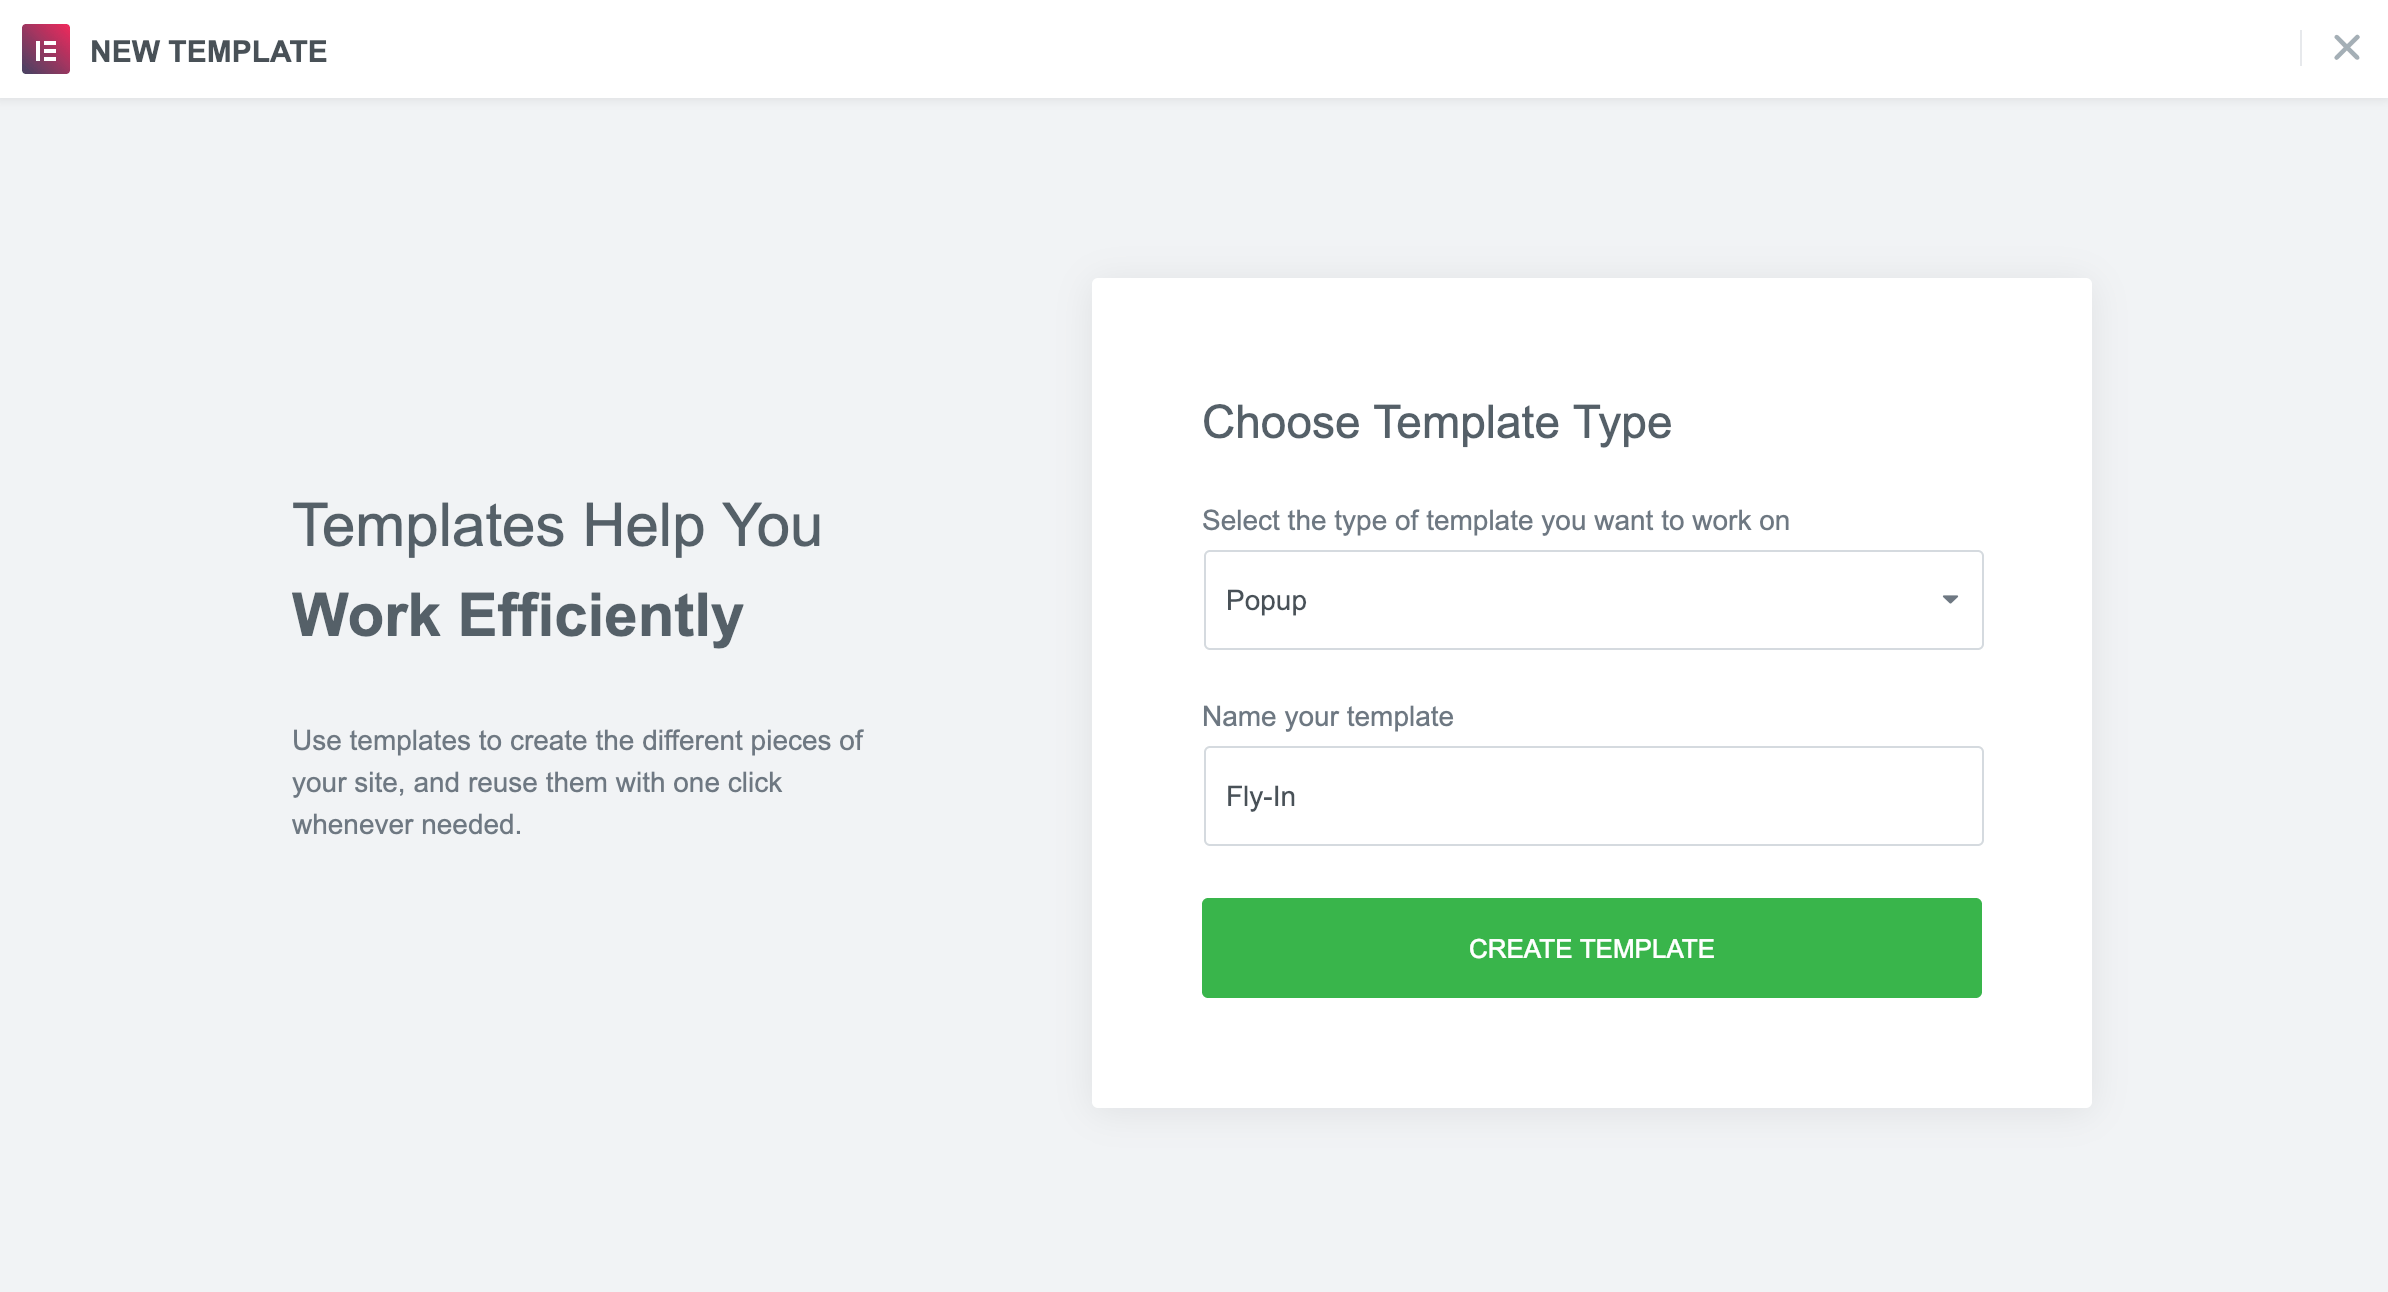Click the "Select the type of template" label
Screen dimensions: 2388x1292
(1495, 520)
